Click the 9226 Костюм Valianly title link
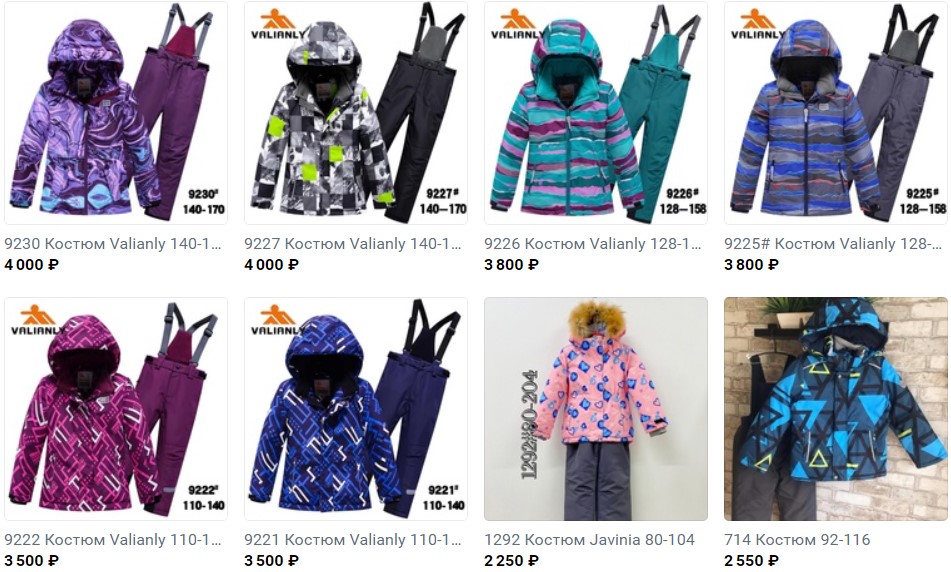The height and width of the screenshot is (572, 951). (593, 244)
